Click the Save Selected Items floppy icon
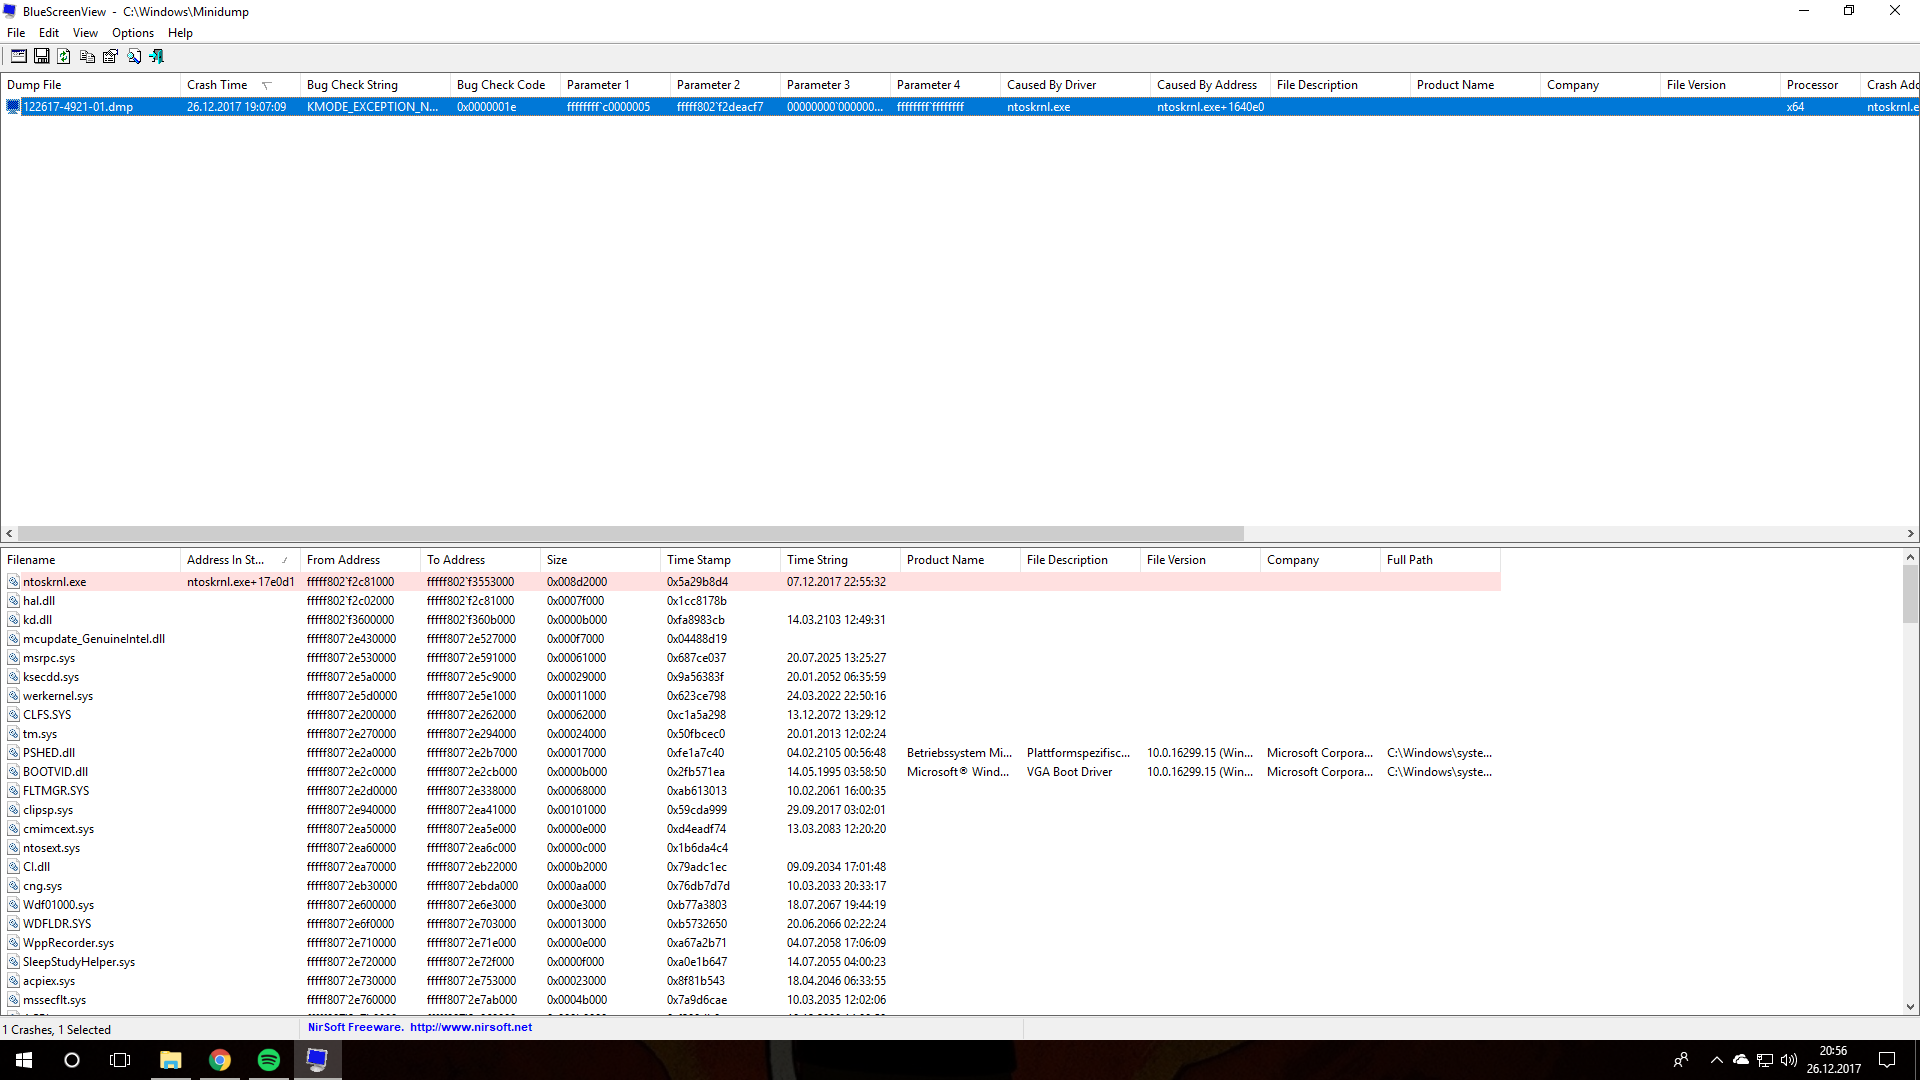 pyautogui.click(x=41, y=57)
